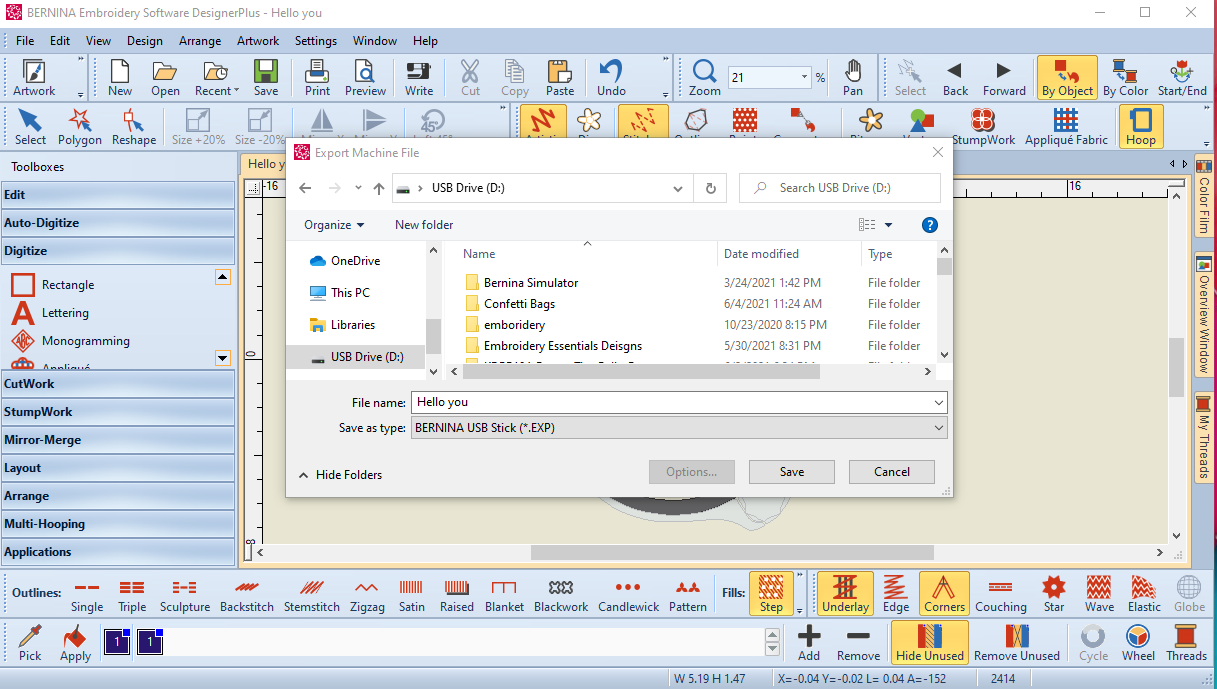This screenshot has height=689, width=1217.
Task: Open the Artwork menu
Action: (x=258, y=41)
